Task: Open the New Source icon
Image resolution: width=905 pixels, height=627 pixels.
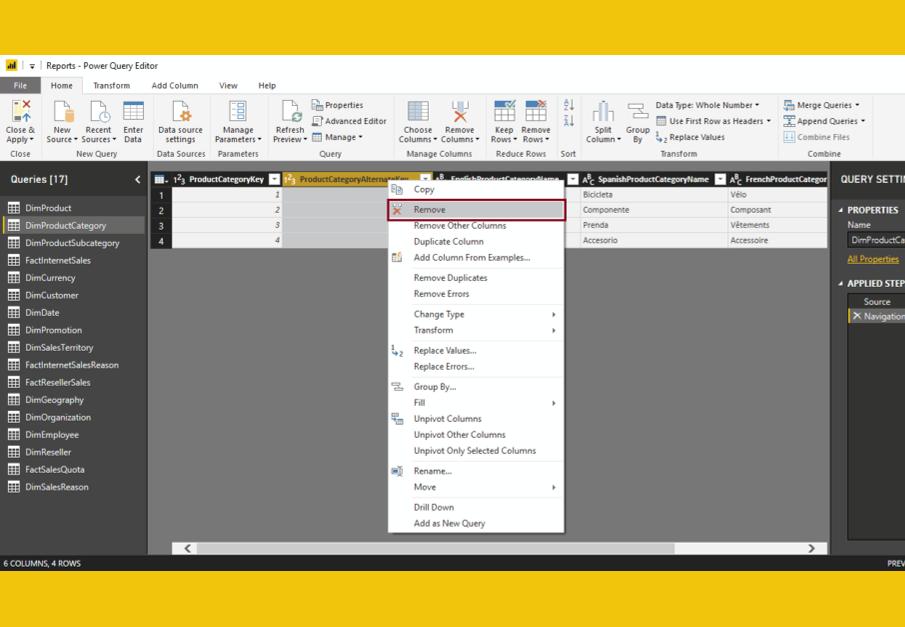Action: (x=62, y=112)
